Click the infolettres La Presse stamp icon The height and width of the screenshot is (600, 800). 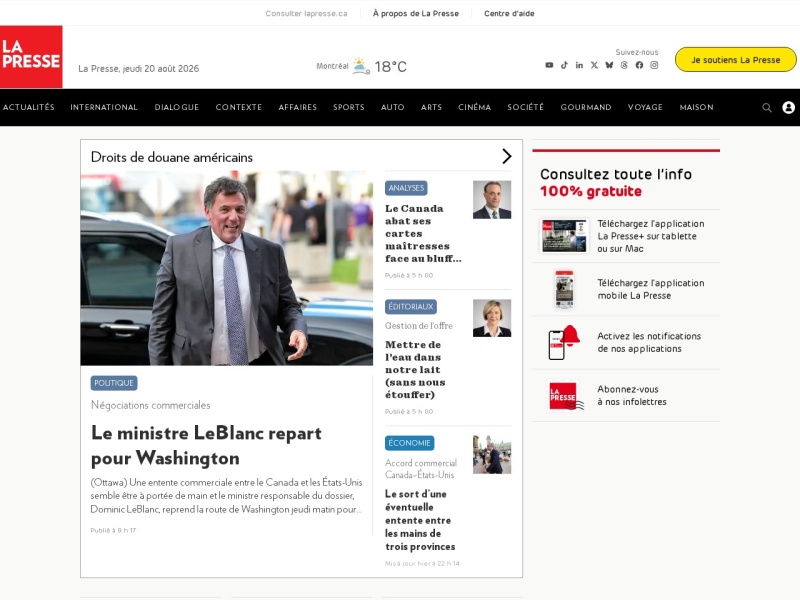point(566,396)
